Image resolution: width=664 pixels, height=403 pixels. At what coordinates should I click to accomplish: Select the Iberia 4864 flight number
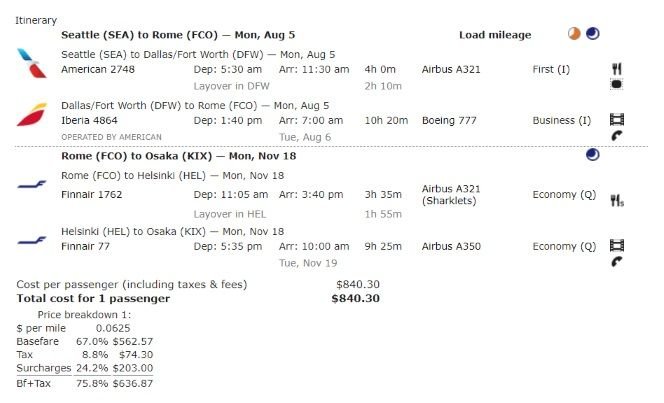[92, 121]
